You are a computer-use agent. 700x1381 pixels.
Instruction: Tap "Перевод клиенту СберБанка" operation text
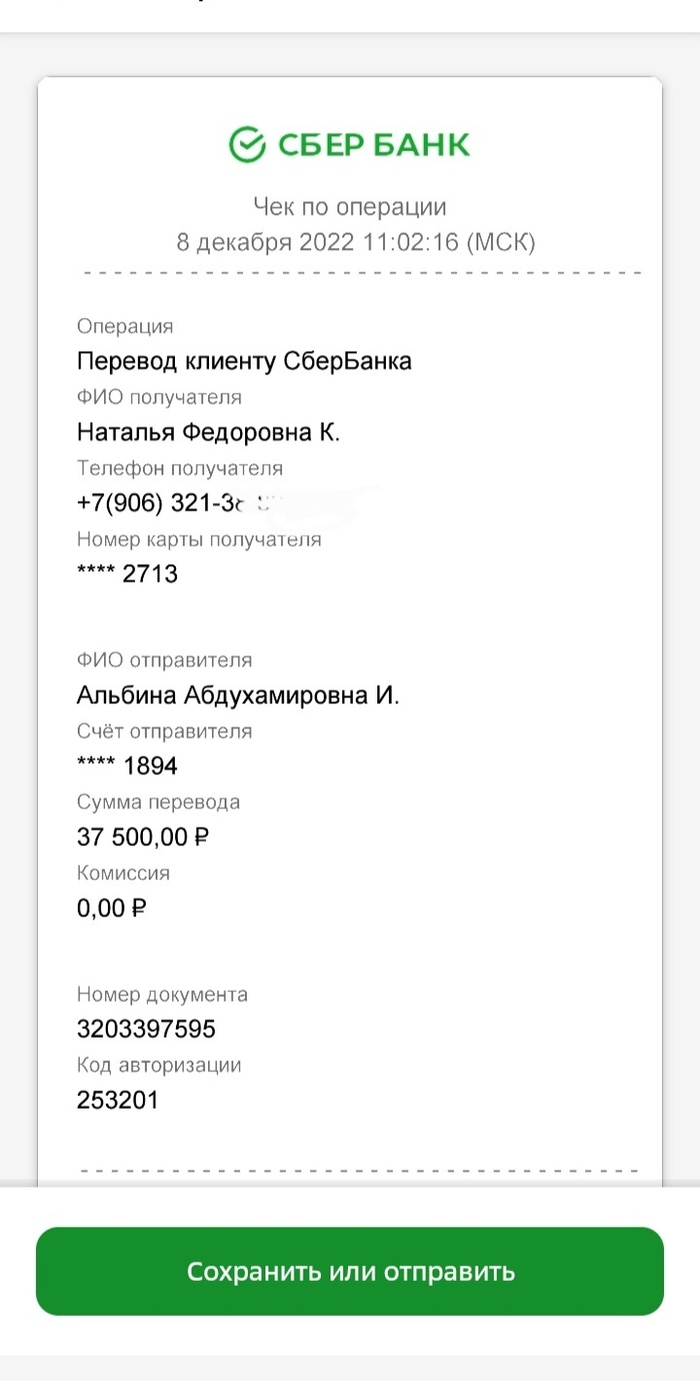tap(244, 361)
